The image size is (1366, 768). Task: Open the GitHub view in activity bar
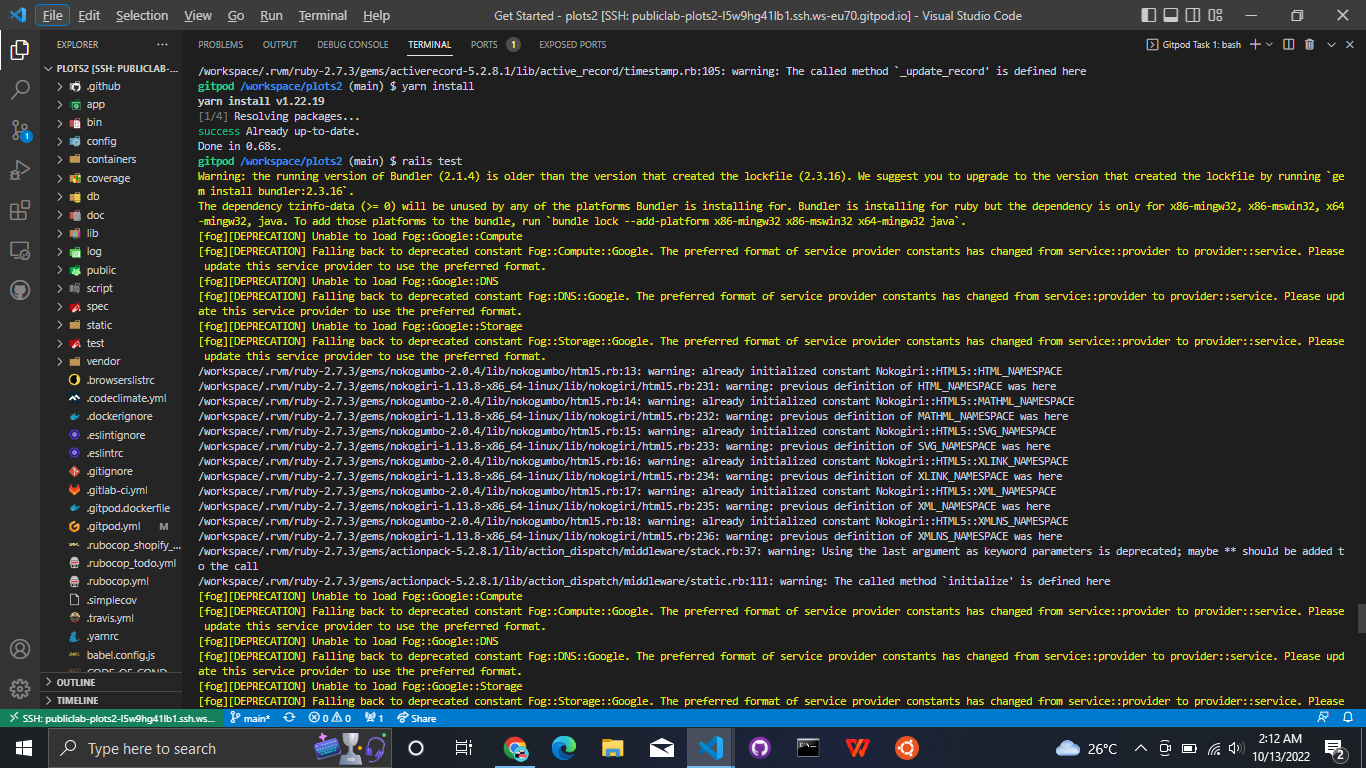point(20,290)
